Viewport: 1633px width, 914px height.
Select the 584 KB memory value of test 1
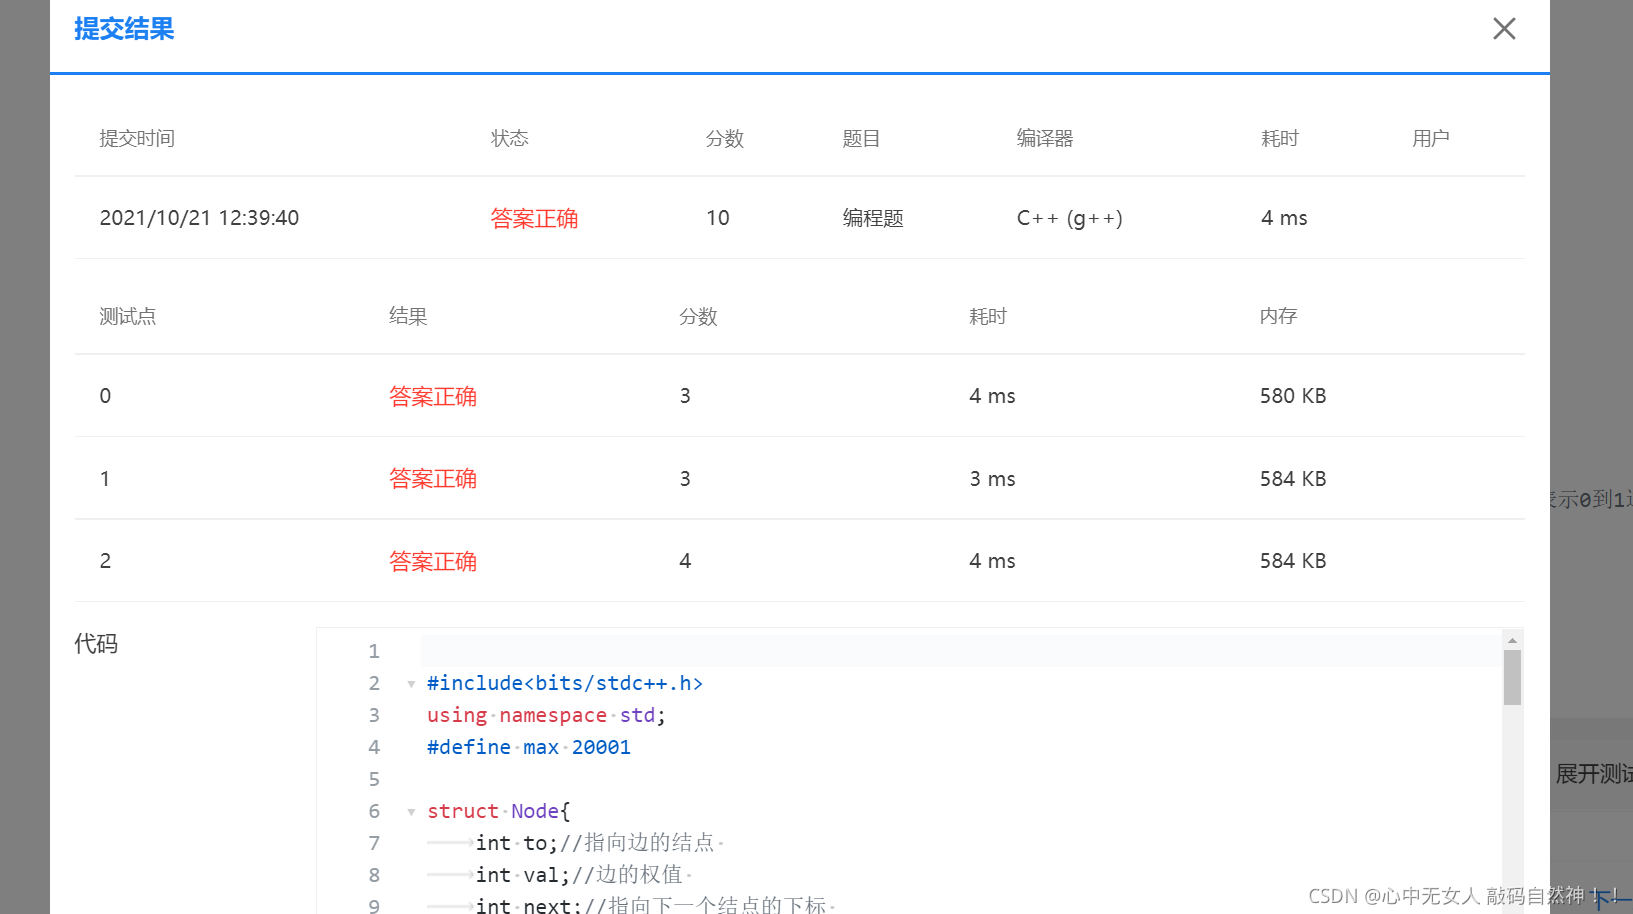[x=1292, y=478]
